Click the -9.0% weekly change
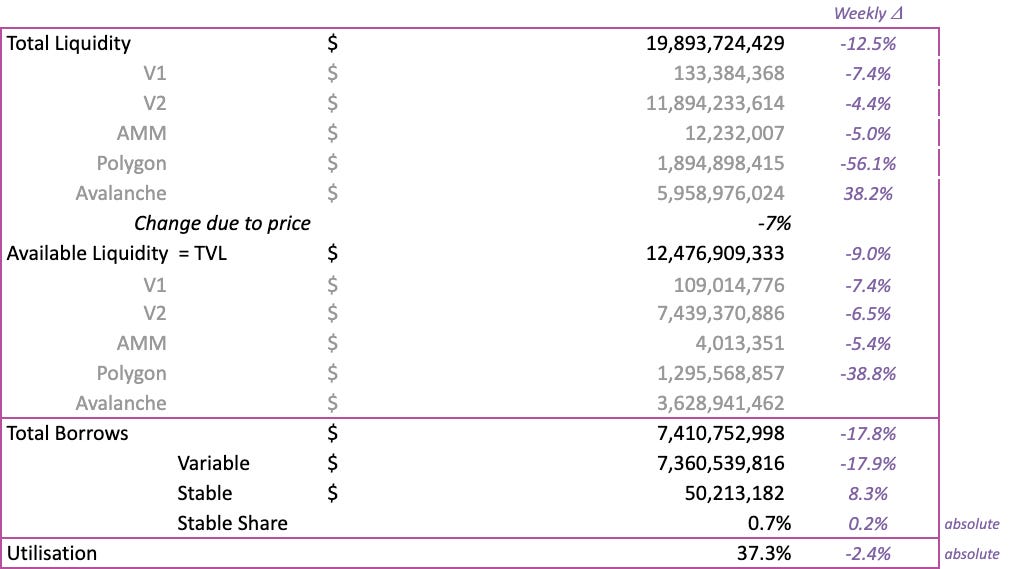 (x=868, y=254)
